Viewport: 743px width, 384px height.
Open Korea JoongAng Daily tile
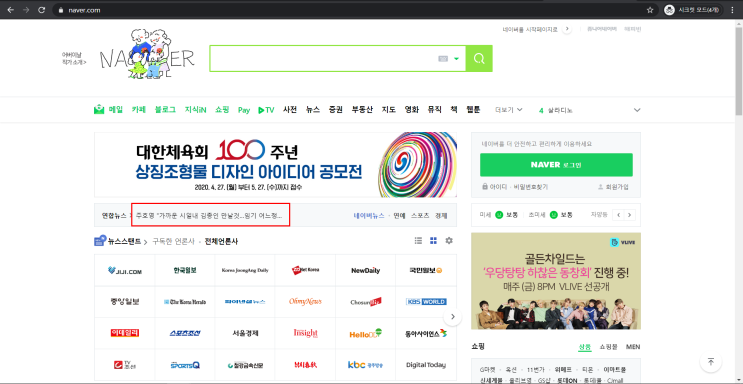click(x=245, y=270)
